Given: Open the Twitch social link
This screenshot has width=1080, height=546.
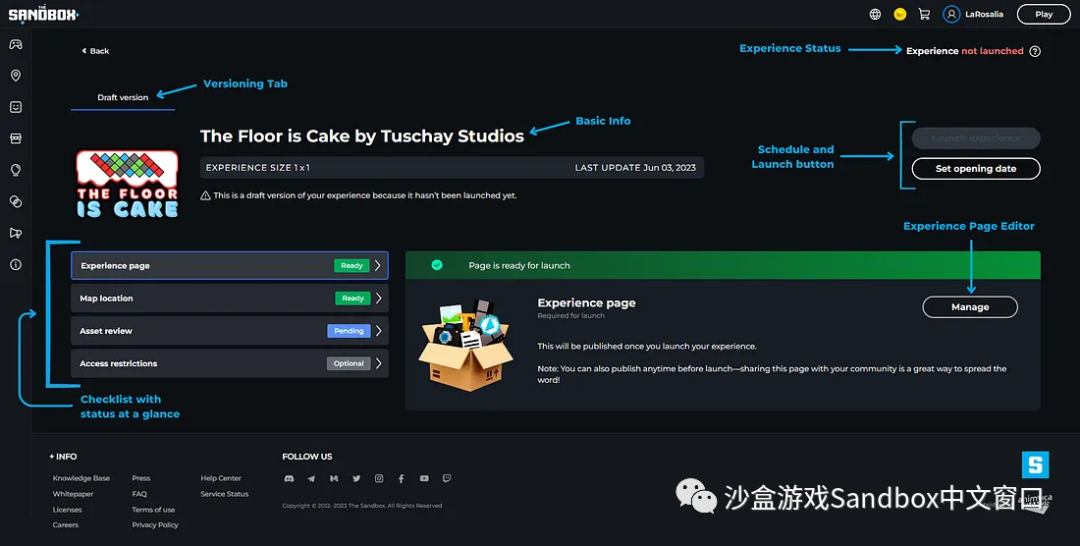Looking at the screenshot, I should (446, 479).
